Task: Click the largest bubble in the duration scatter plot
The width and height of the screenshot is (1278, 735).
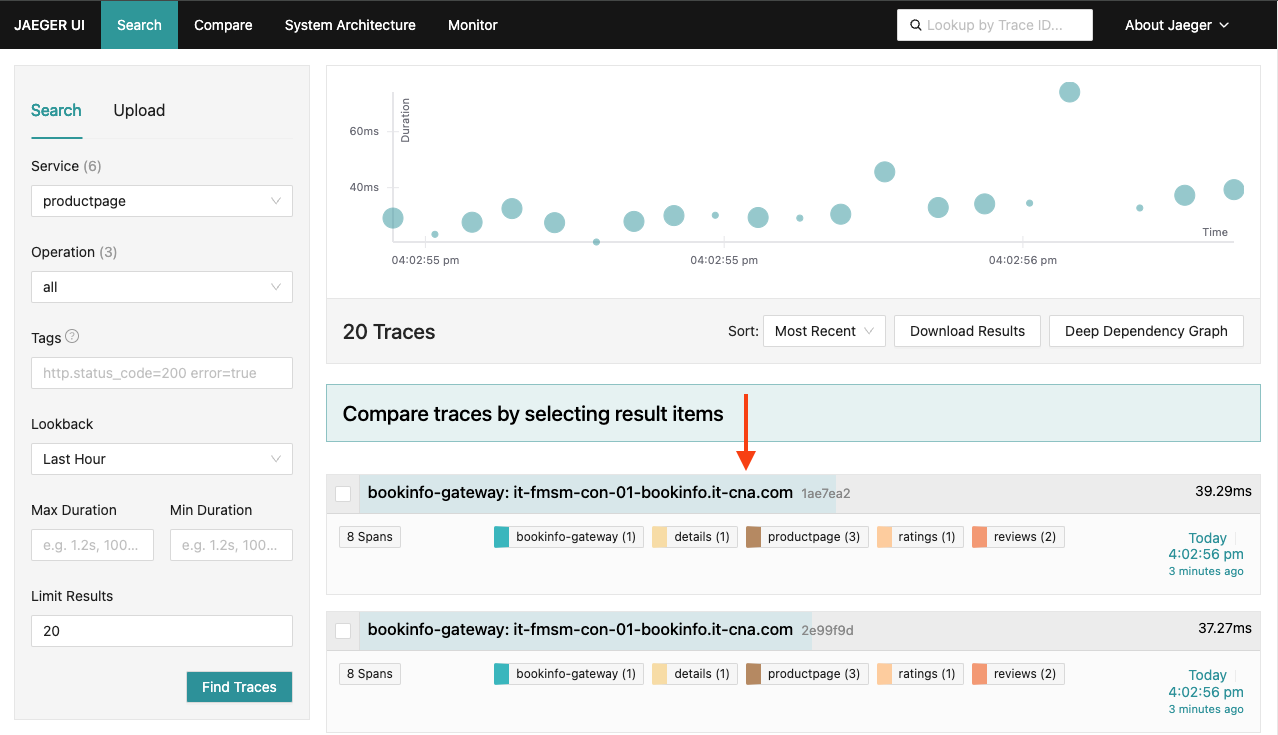Action: [1069, 91]
